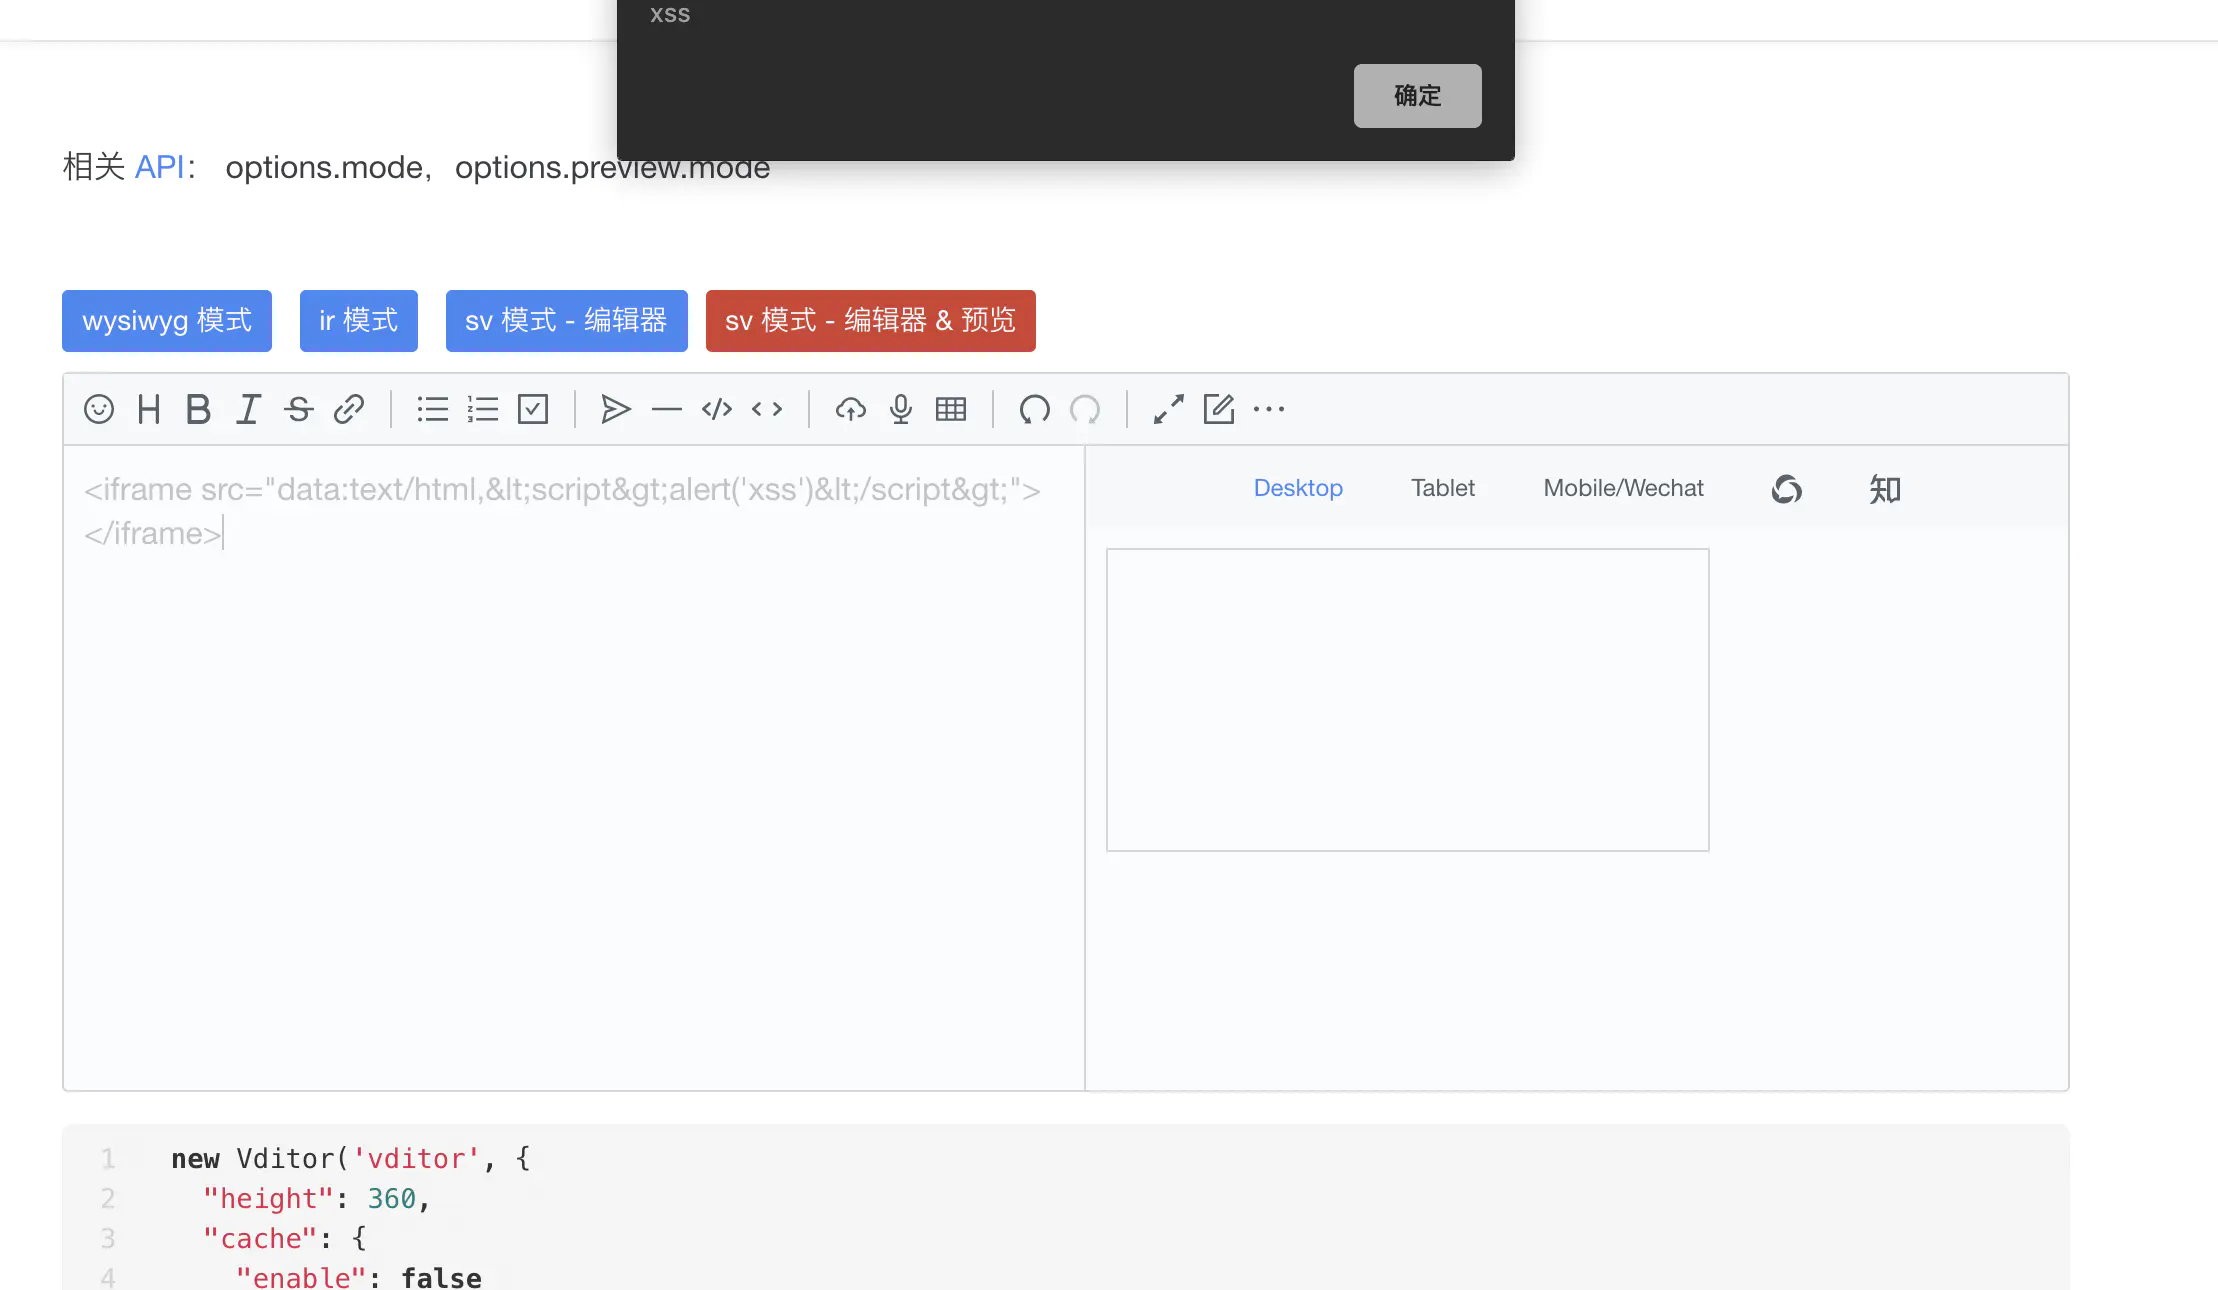Undo the last edit
The width and height of the screenshot is (2218, 1290).
[1034, 409]
